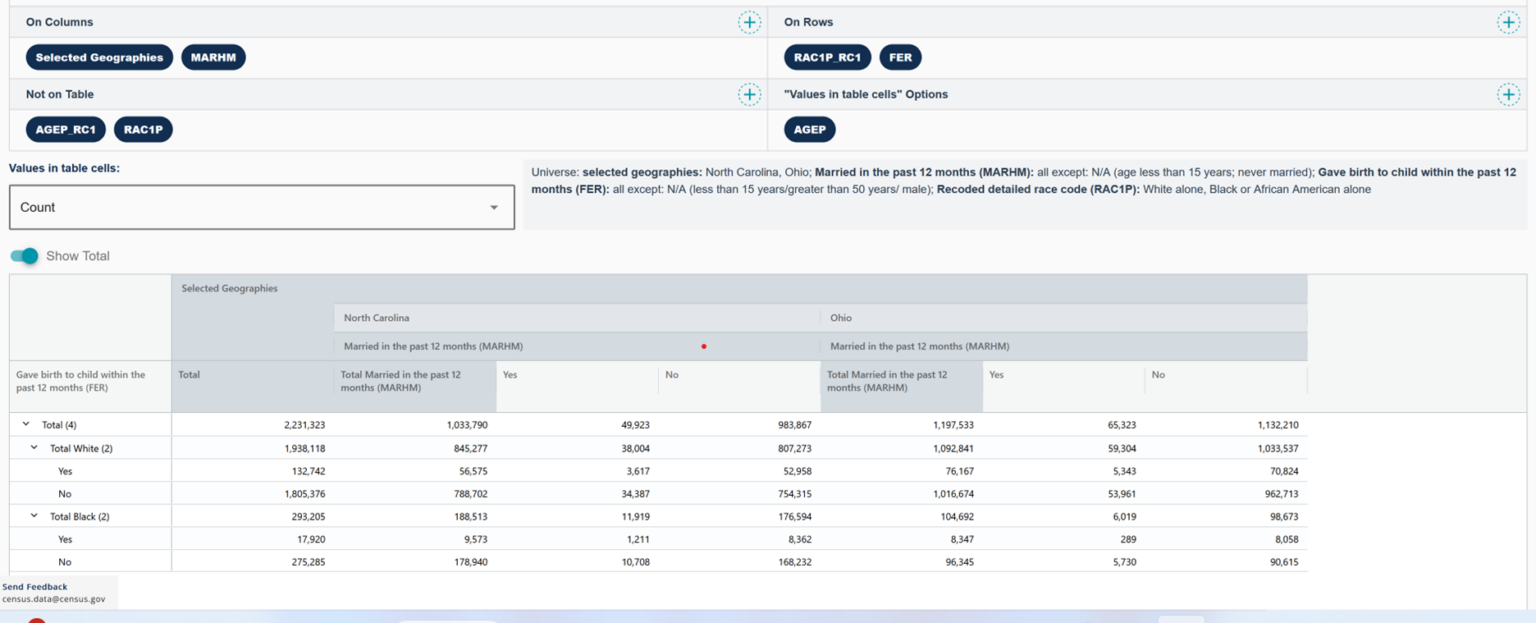Click the North Carolina column header

tap(378, 318)
